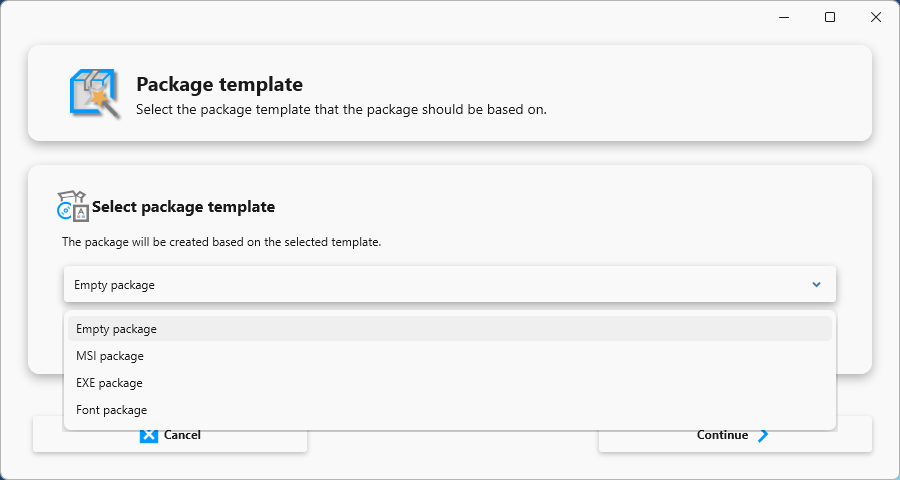Click the combo box showing Empty package
This screenshot has height=480, width=900.
click(x=449, y=284)
